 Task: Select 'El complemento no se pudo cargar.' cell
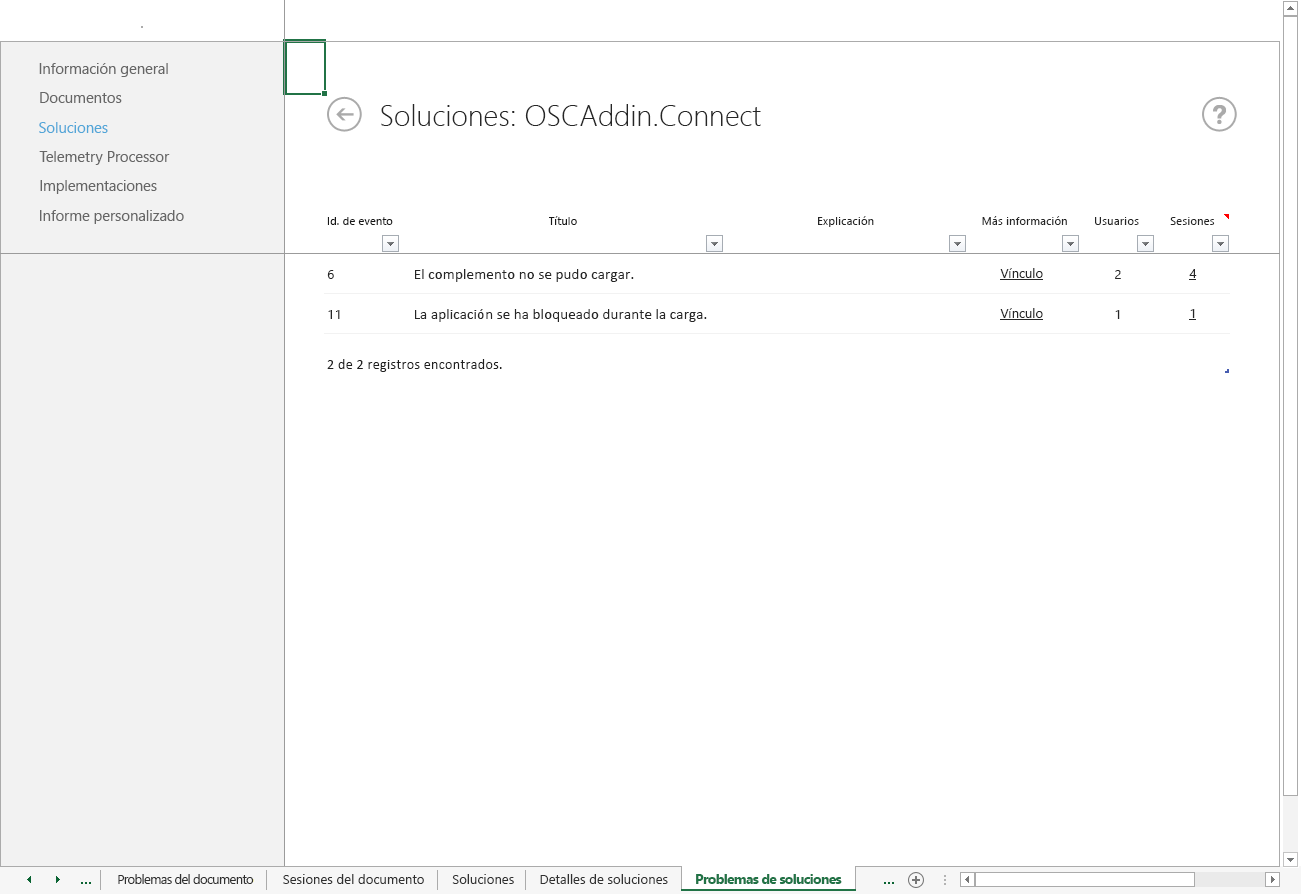523,274
